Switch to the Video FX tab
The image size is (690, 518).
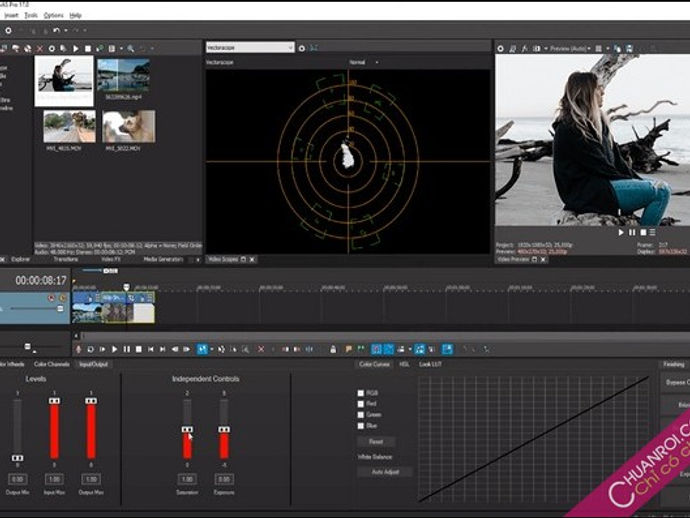coord(110,259)
